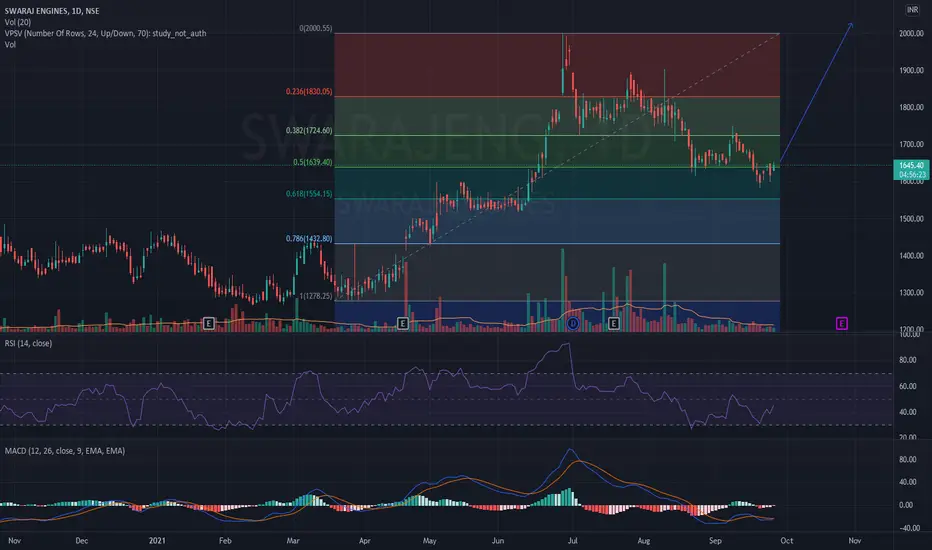Click the RSI axis 60.00 label
Viewport: 932px width, 550px height.
908,386
